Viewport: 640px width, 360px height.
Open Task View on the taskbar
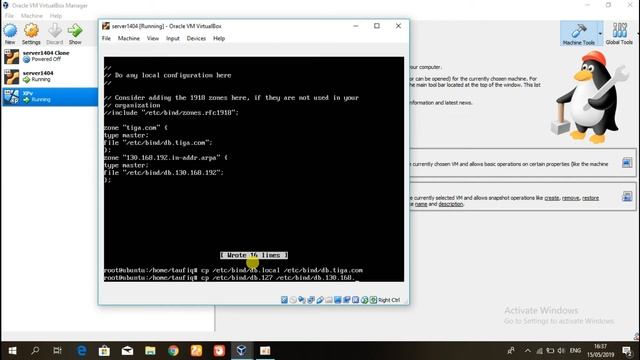58,350
